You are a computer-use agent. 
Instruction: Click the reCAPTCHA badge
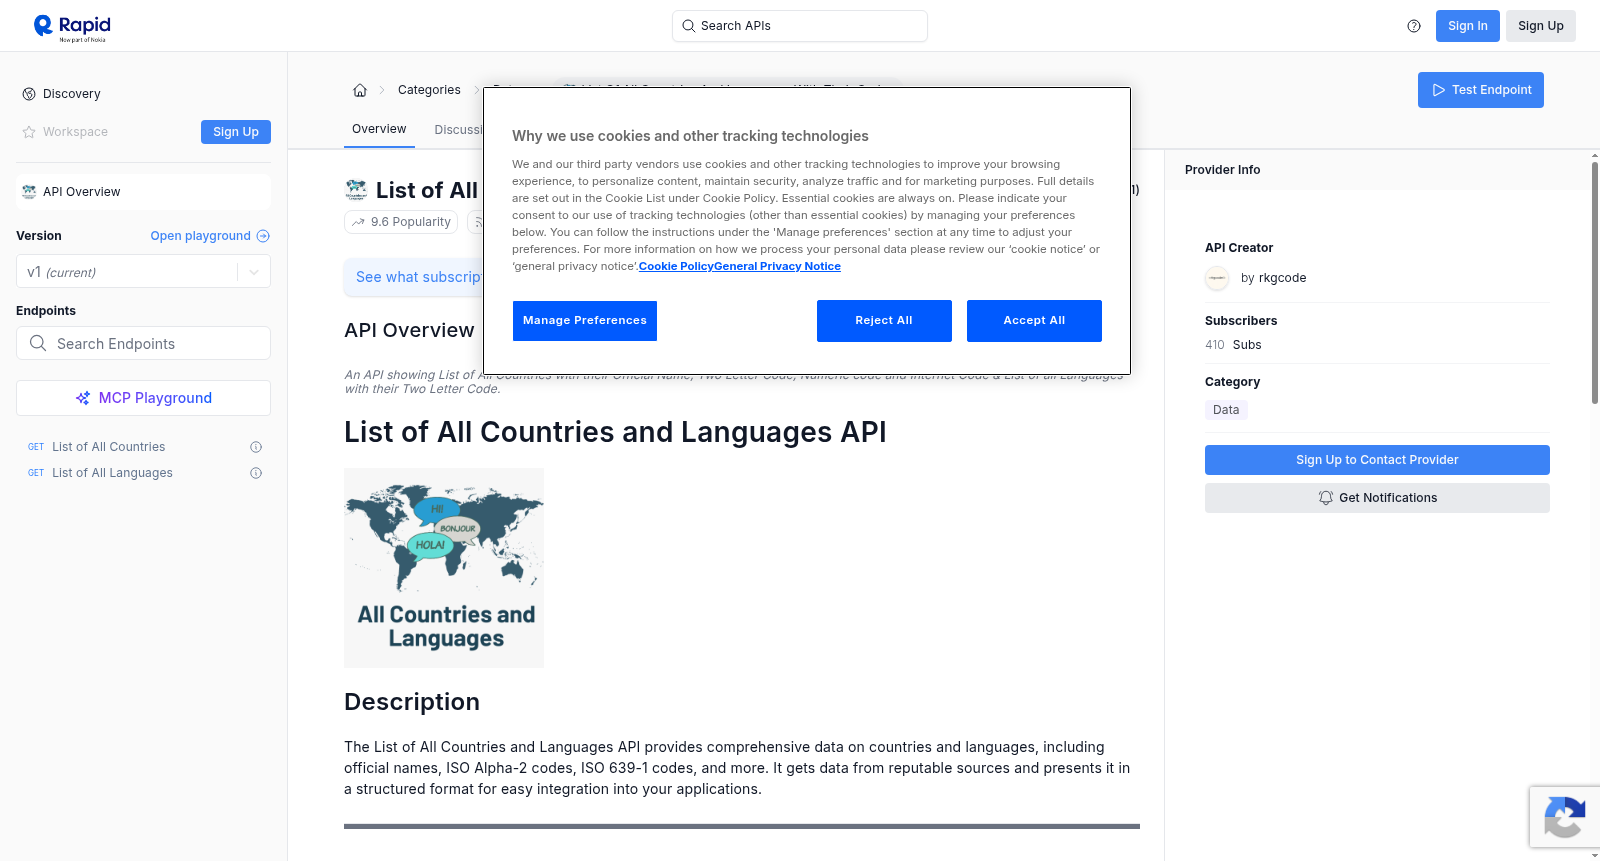pyautogui.click(x=1564, y=817)
